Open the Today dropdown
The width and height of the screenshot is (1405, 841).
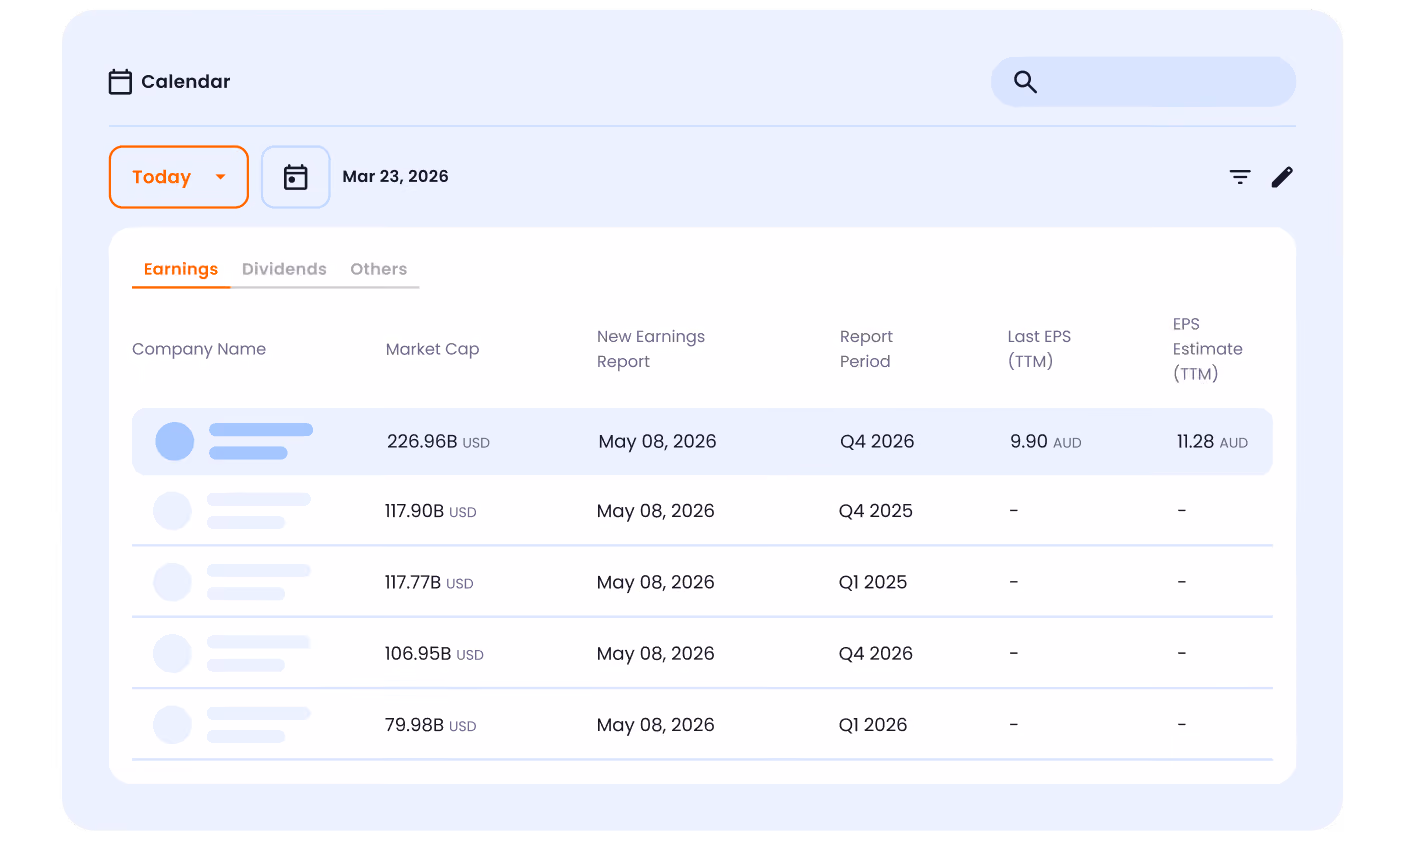[x=179, y=177]
